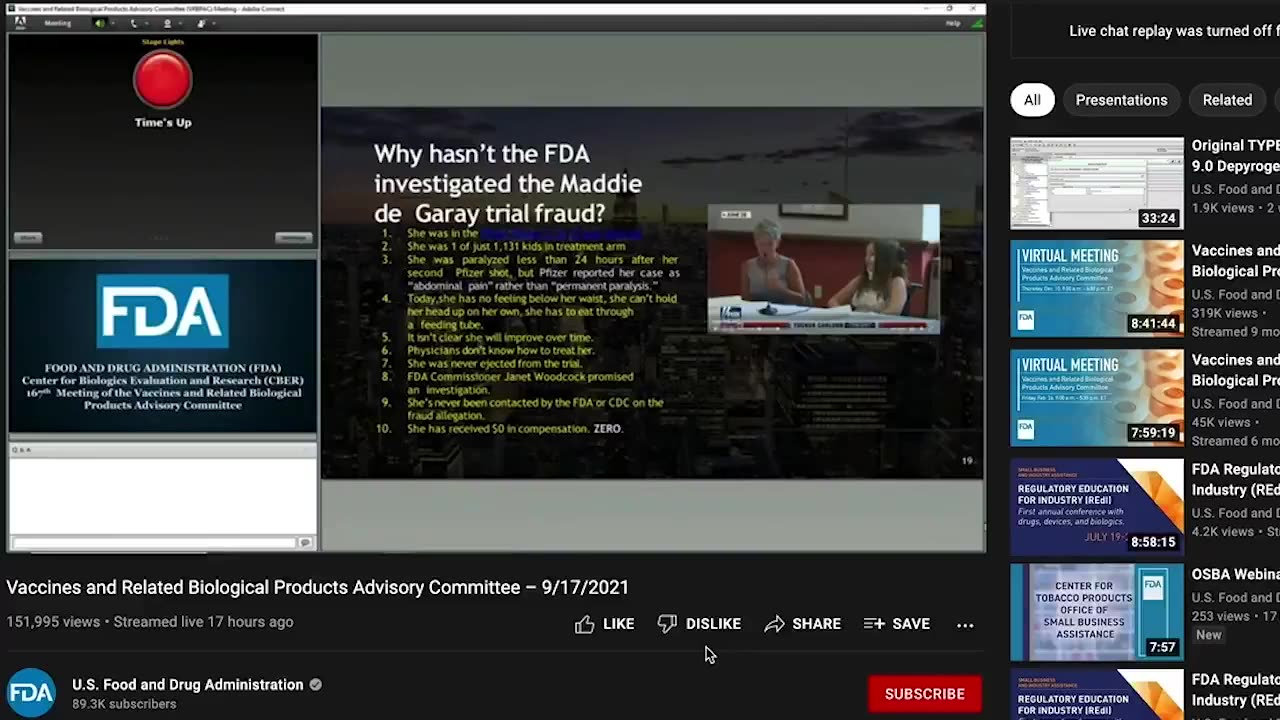The height and width of the screenshot is (720, 1280).
Task: Open phone options dropdown arrow in Adobe Connect
Action: coord(147,23)
